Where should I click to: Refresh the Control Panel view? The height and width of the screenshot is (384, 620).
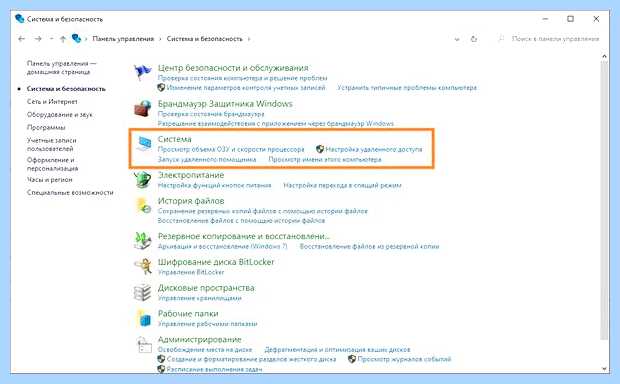[x=474, y=39]
